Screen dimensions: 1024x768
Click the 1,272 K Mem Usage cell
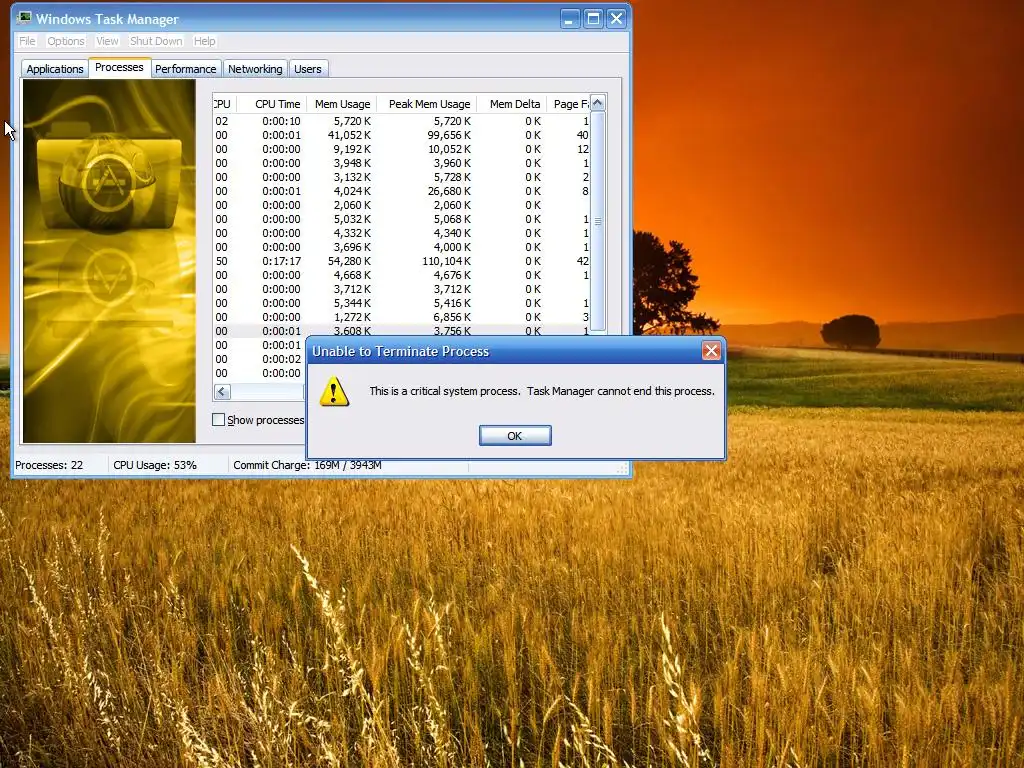point(352,317)
